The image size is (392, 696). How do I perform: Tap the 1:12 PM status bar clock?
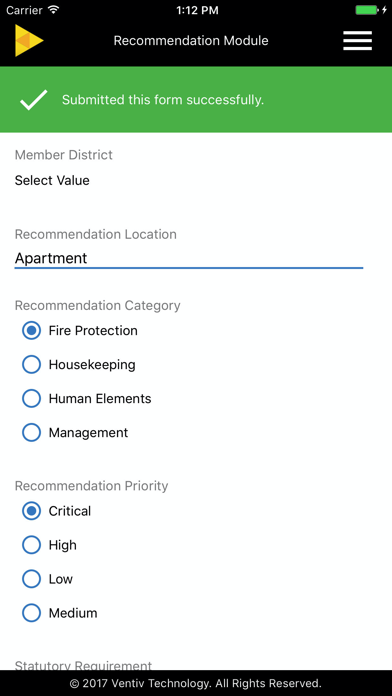(197, 10)
